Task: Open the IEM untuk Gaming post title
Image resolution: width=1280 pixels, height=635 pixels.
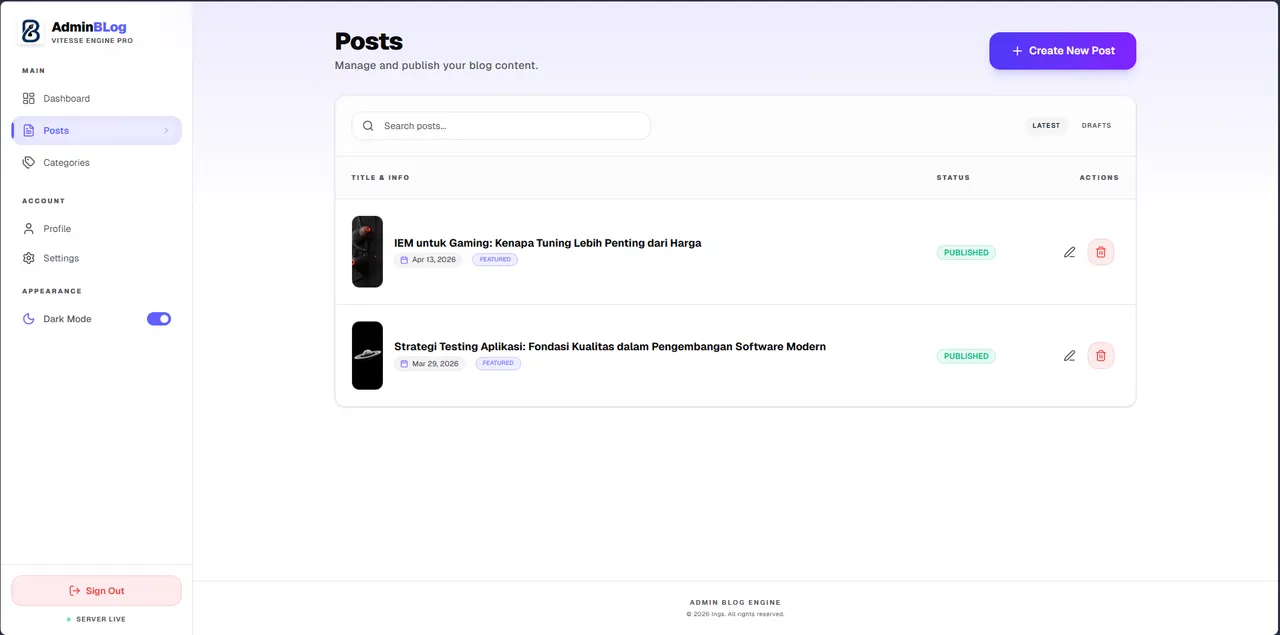Action: [x=547, y=243]
